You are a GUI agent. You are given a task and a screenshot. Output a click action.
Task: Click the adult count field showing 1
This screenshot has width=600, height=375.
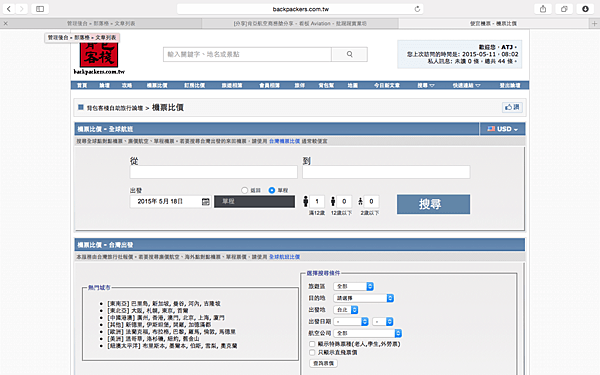click(317, 201)
